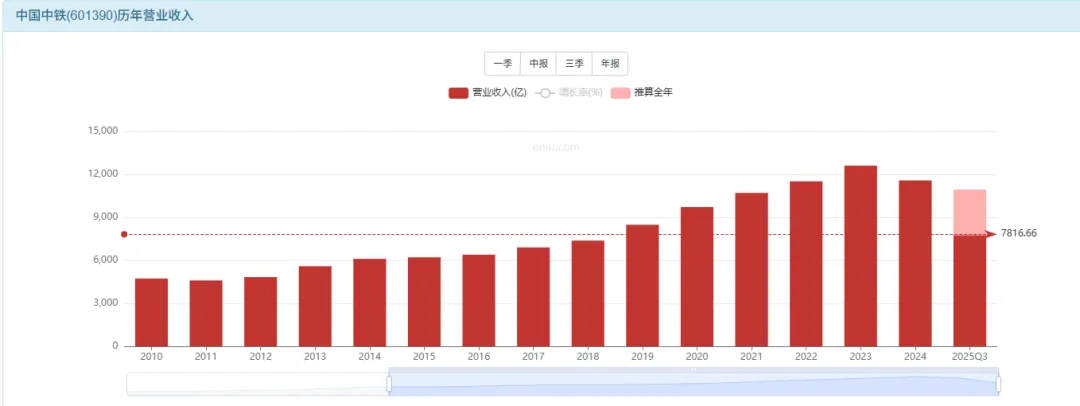
Task: Click the 2023 revenue bar
Action: point(861,256)
